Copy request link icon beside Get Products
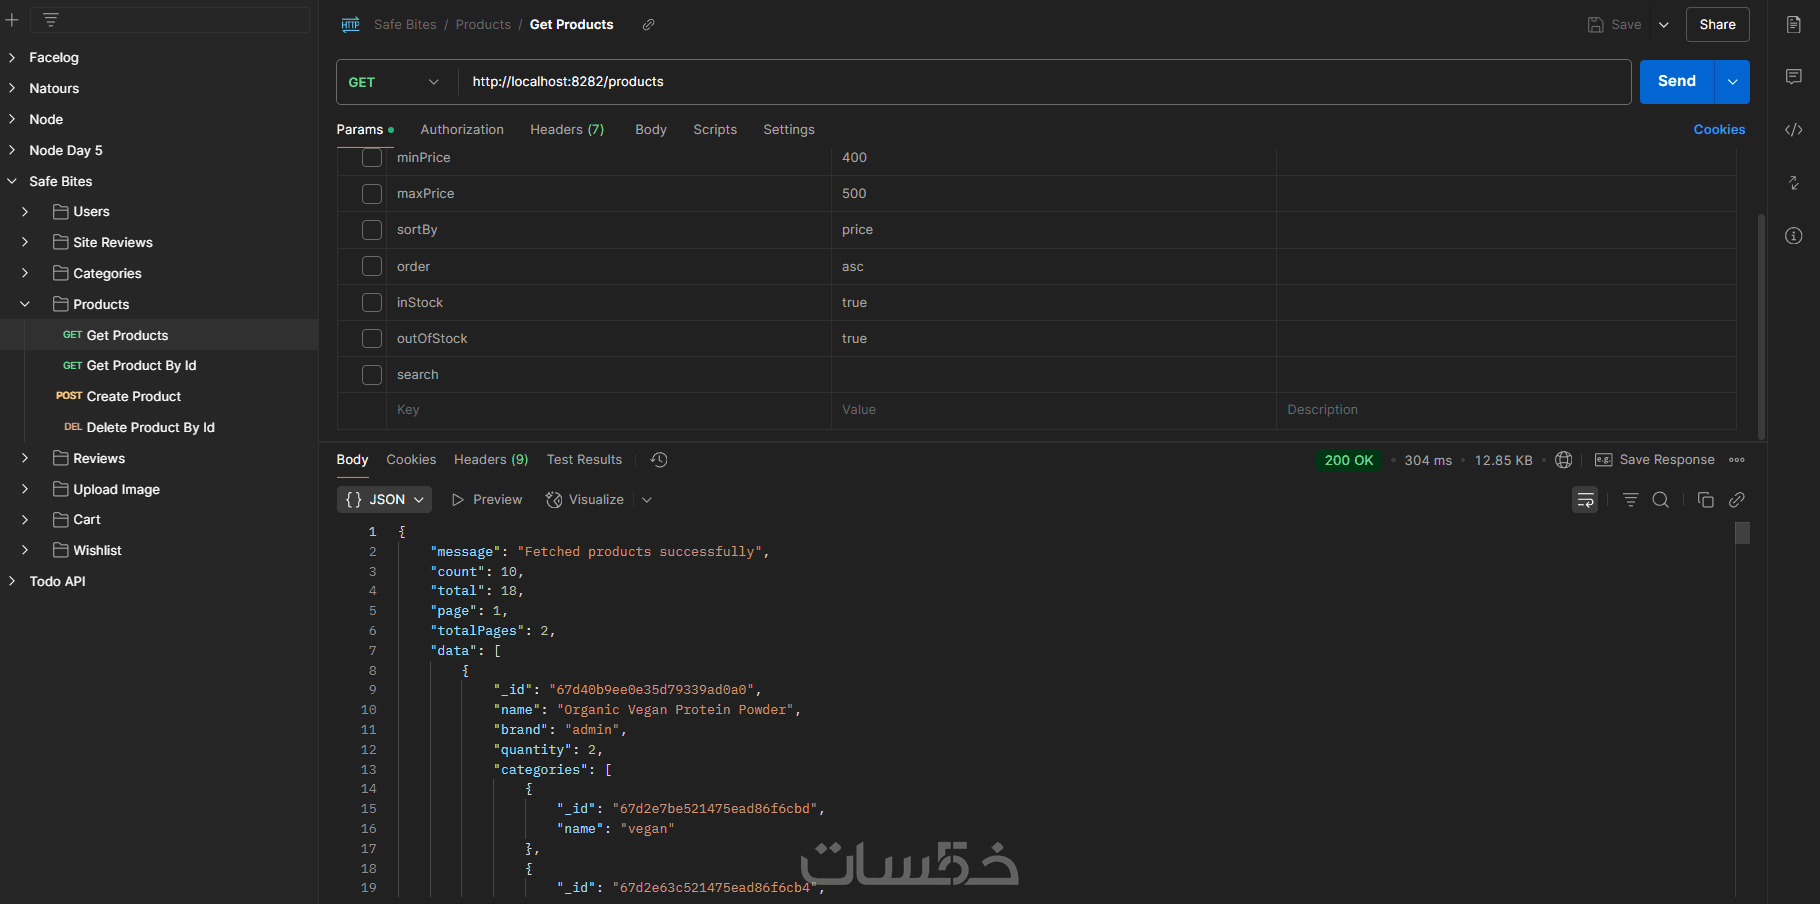1820x904 pixels. 648,25
